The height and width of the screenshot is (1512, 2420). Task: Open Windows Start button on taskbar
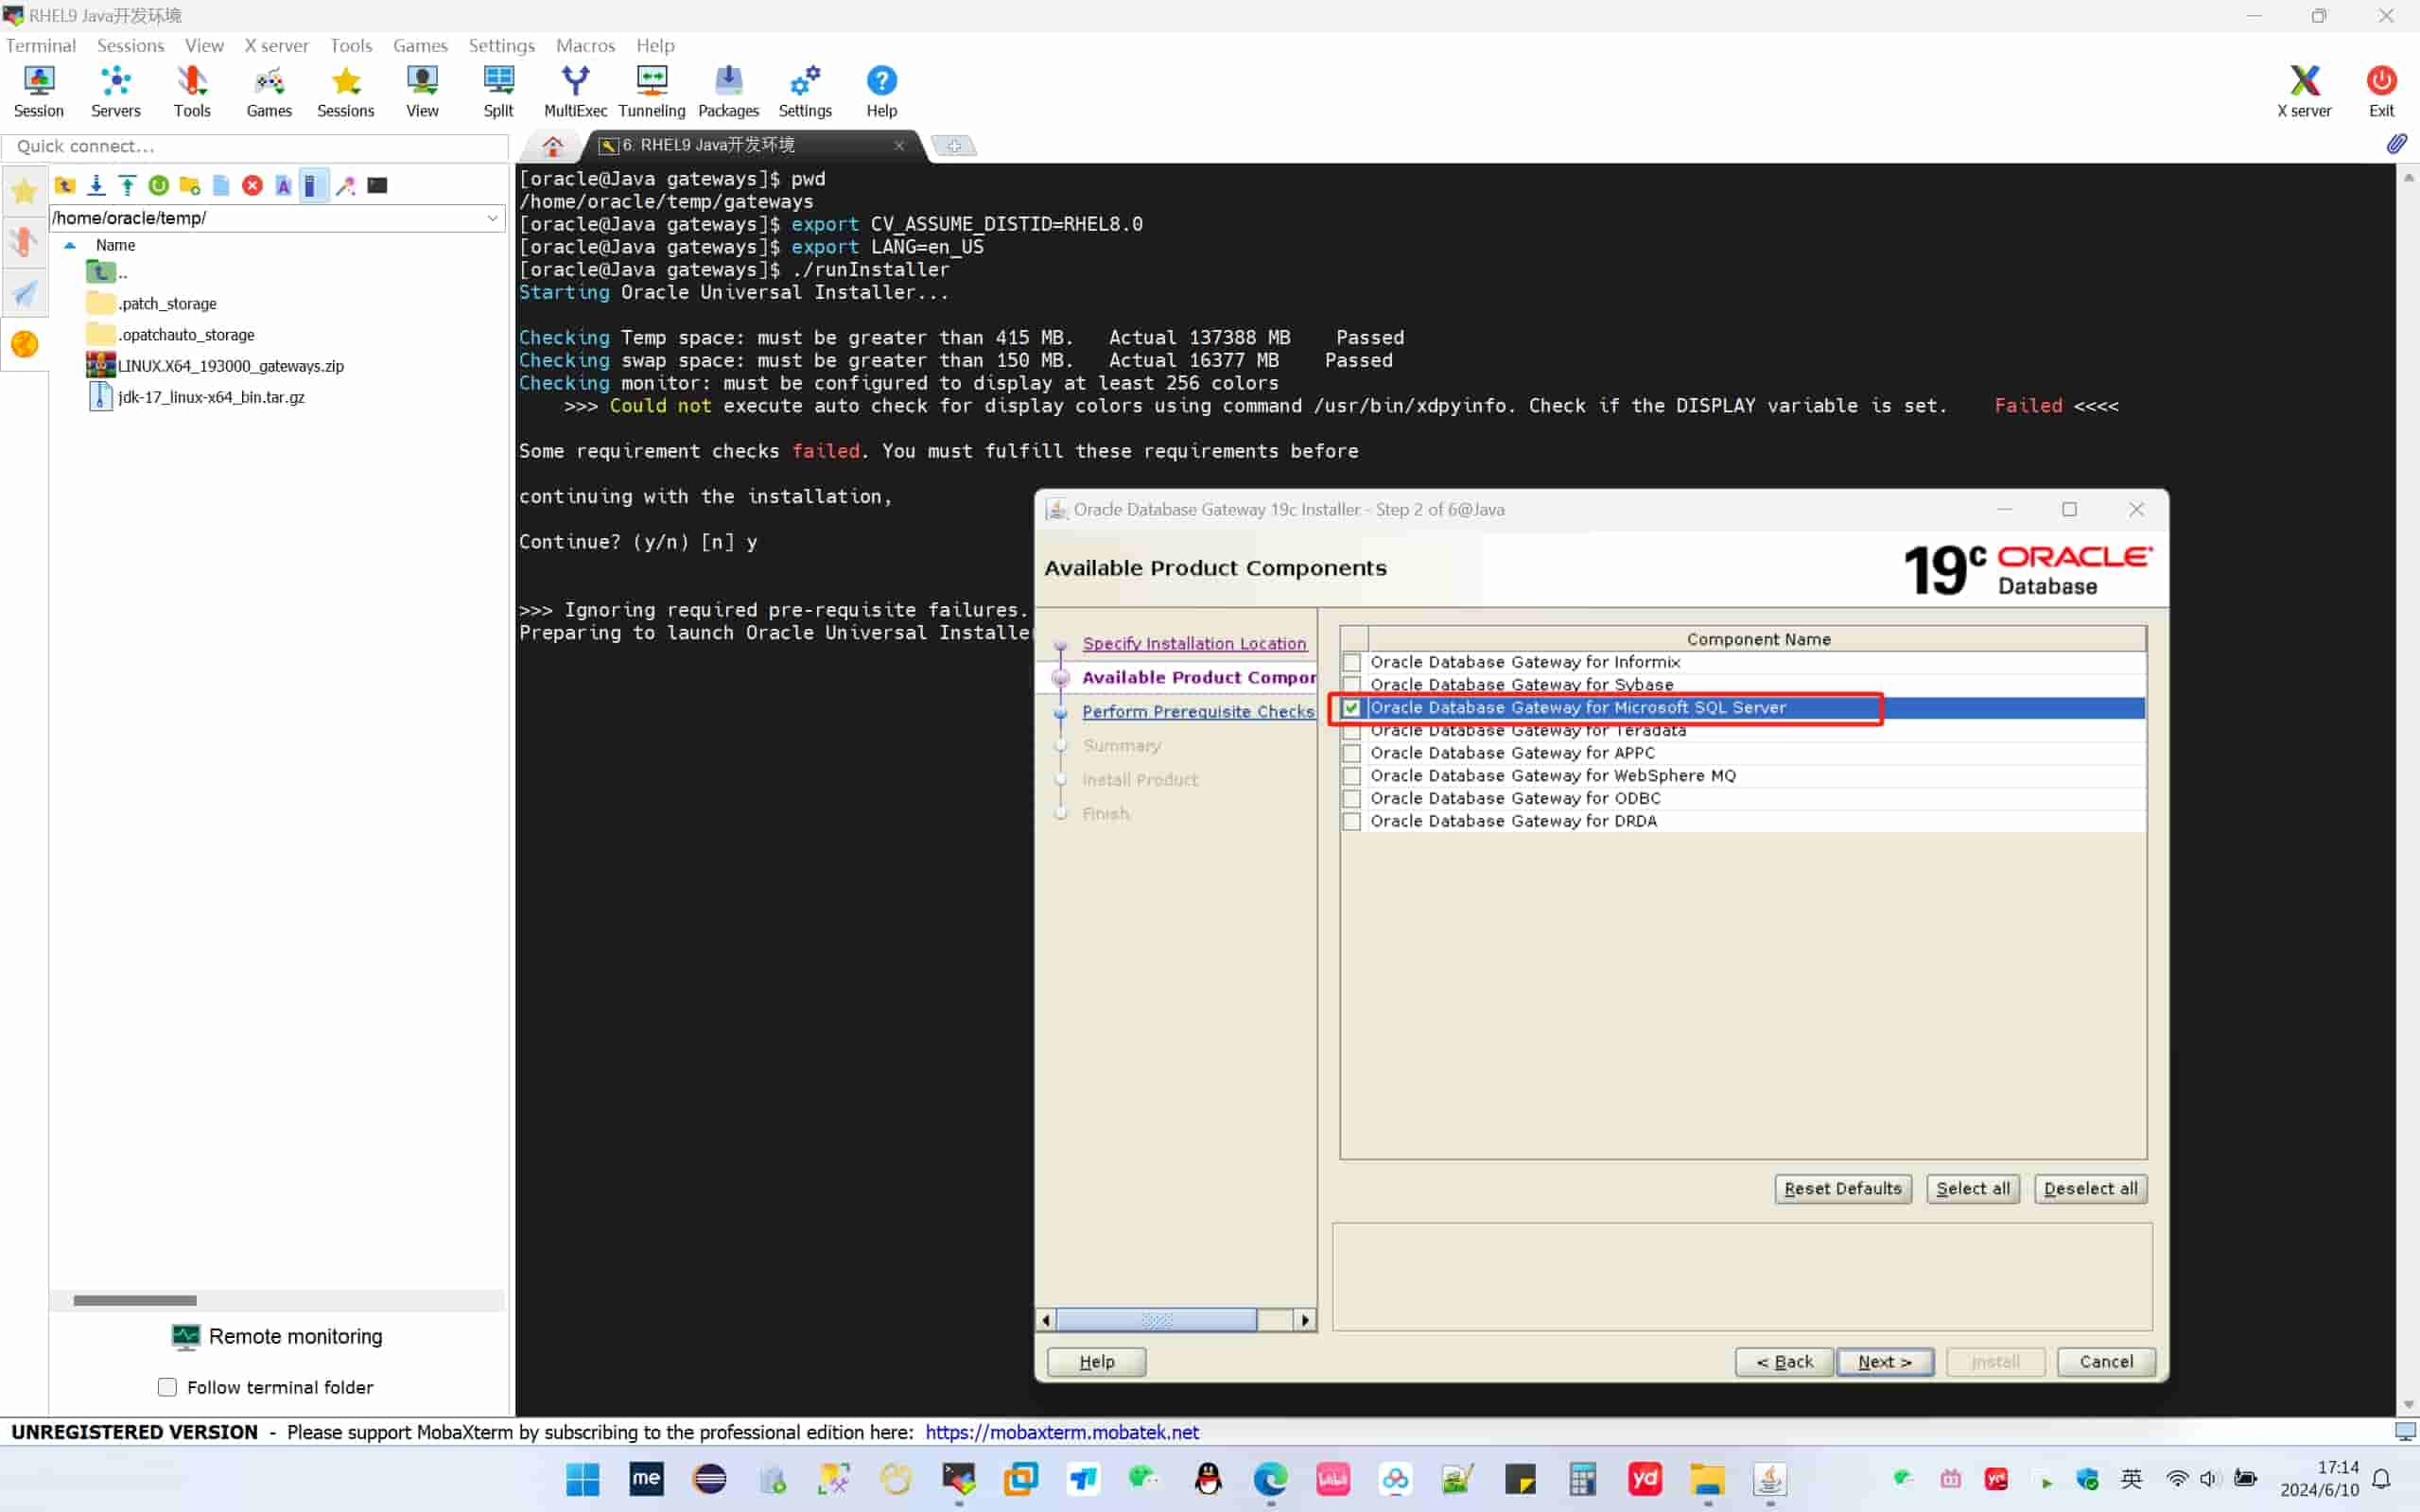point(582,1479)
